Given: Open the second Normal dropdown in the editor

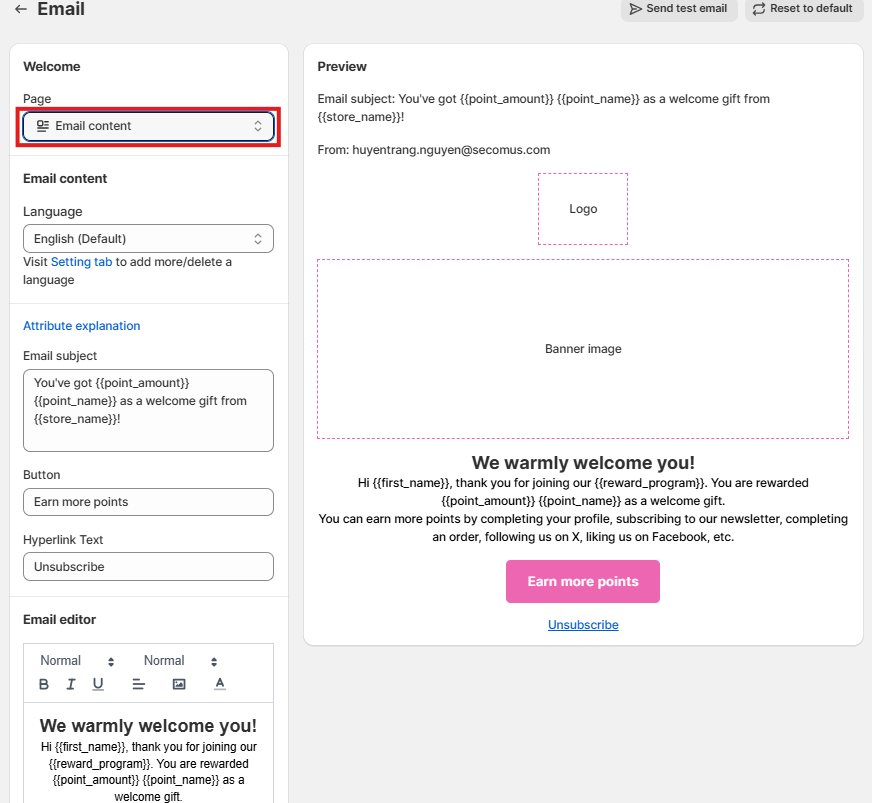Looking at the screenshot, I should click(180, 661).
